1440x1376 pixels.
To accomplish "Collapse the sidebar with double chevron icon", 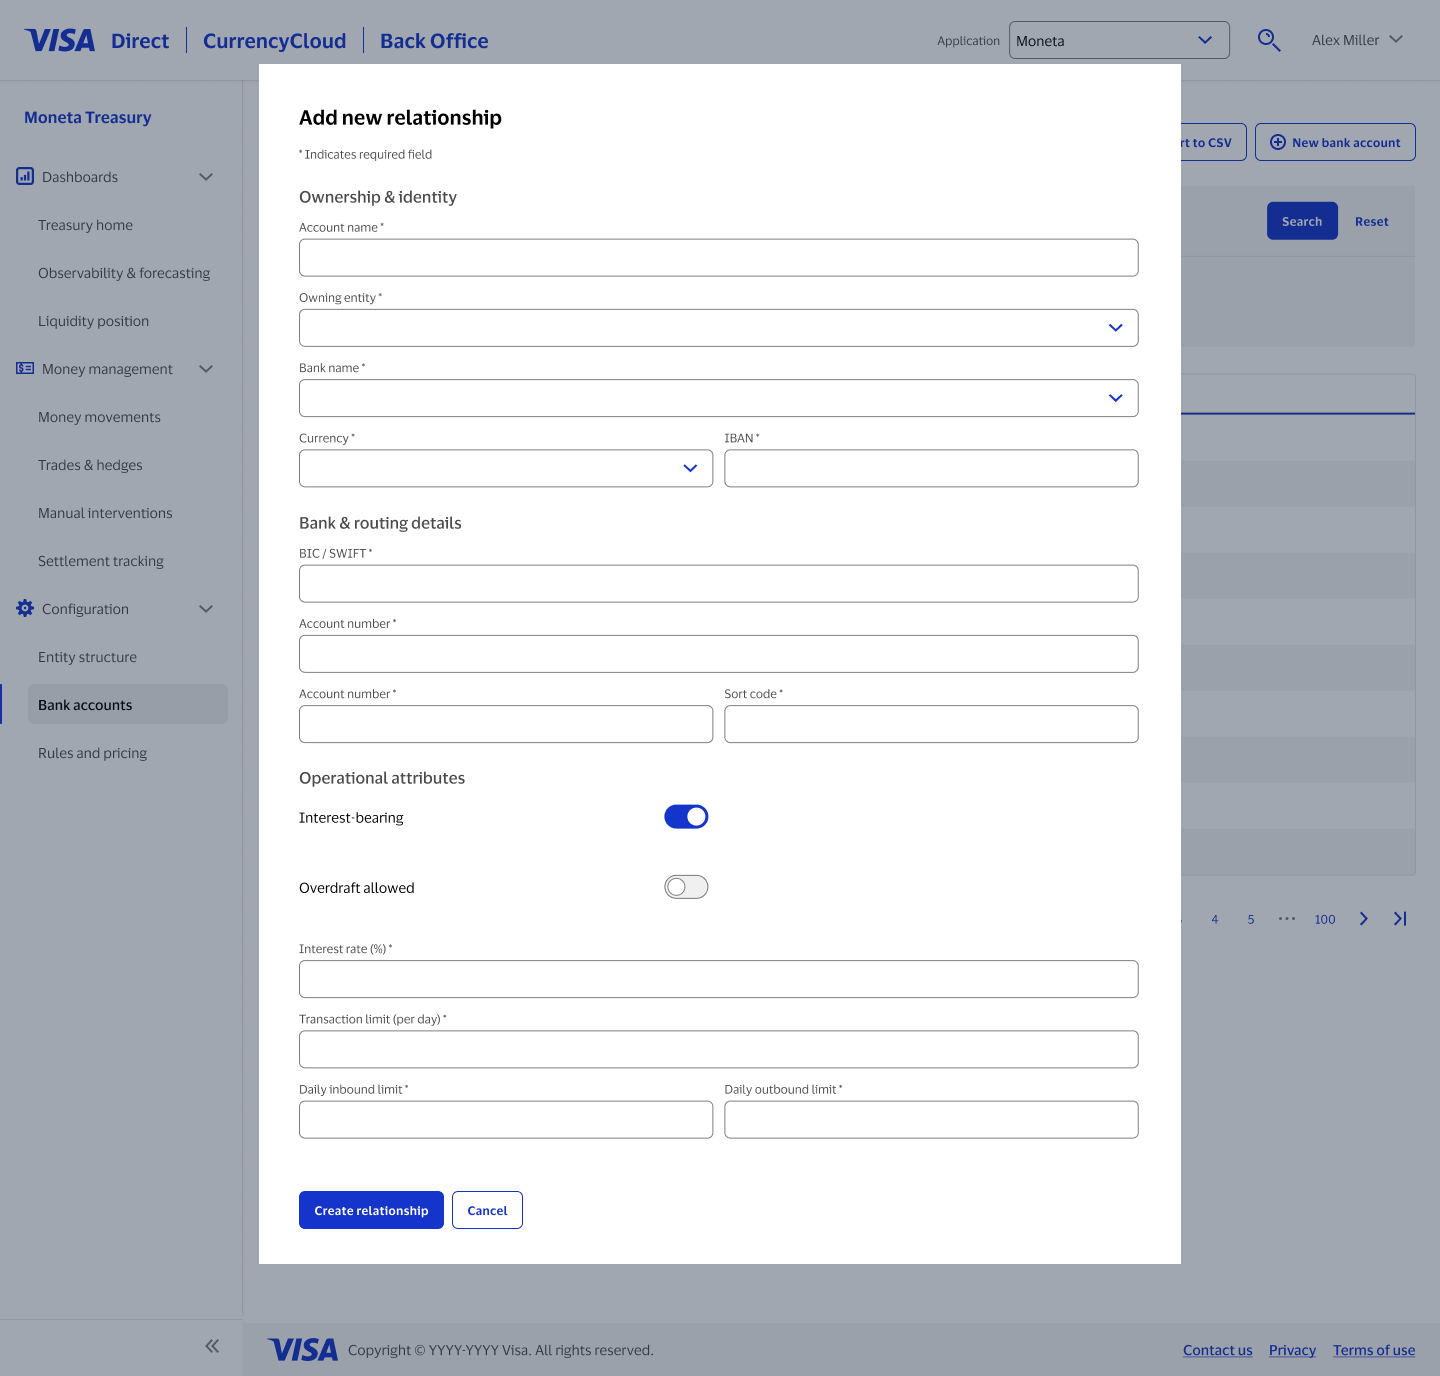I will [x=212, y=1346].
